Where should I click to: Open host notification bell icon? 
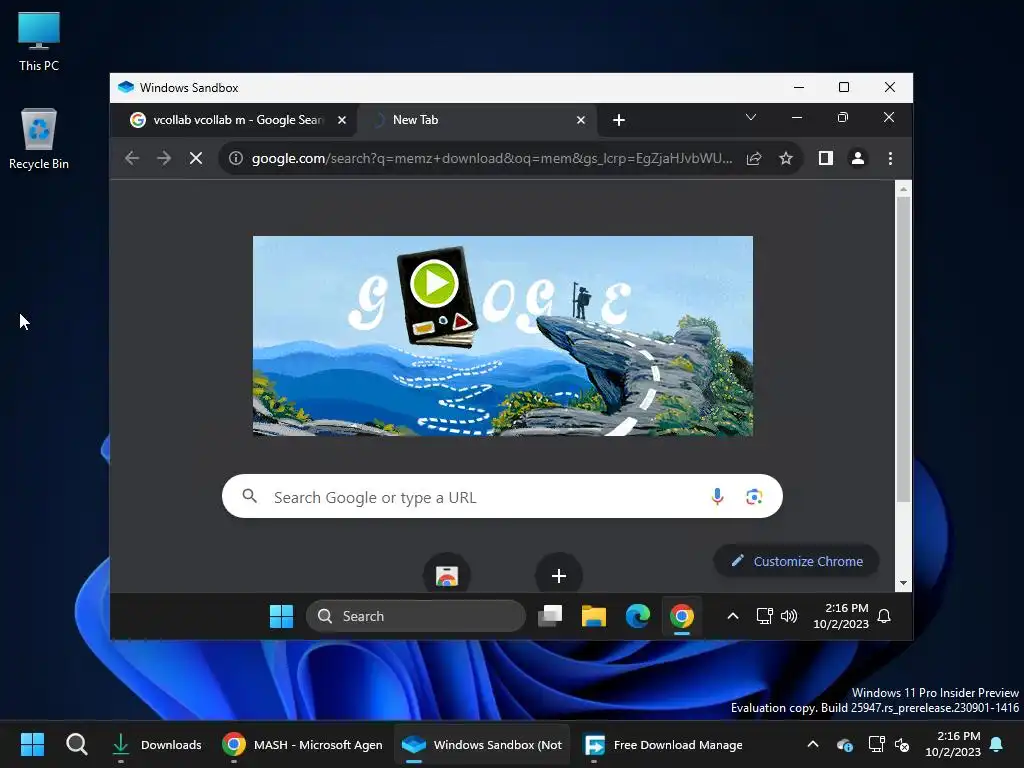(997, 744)
